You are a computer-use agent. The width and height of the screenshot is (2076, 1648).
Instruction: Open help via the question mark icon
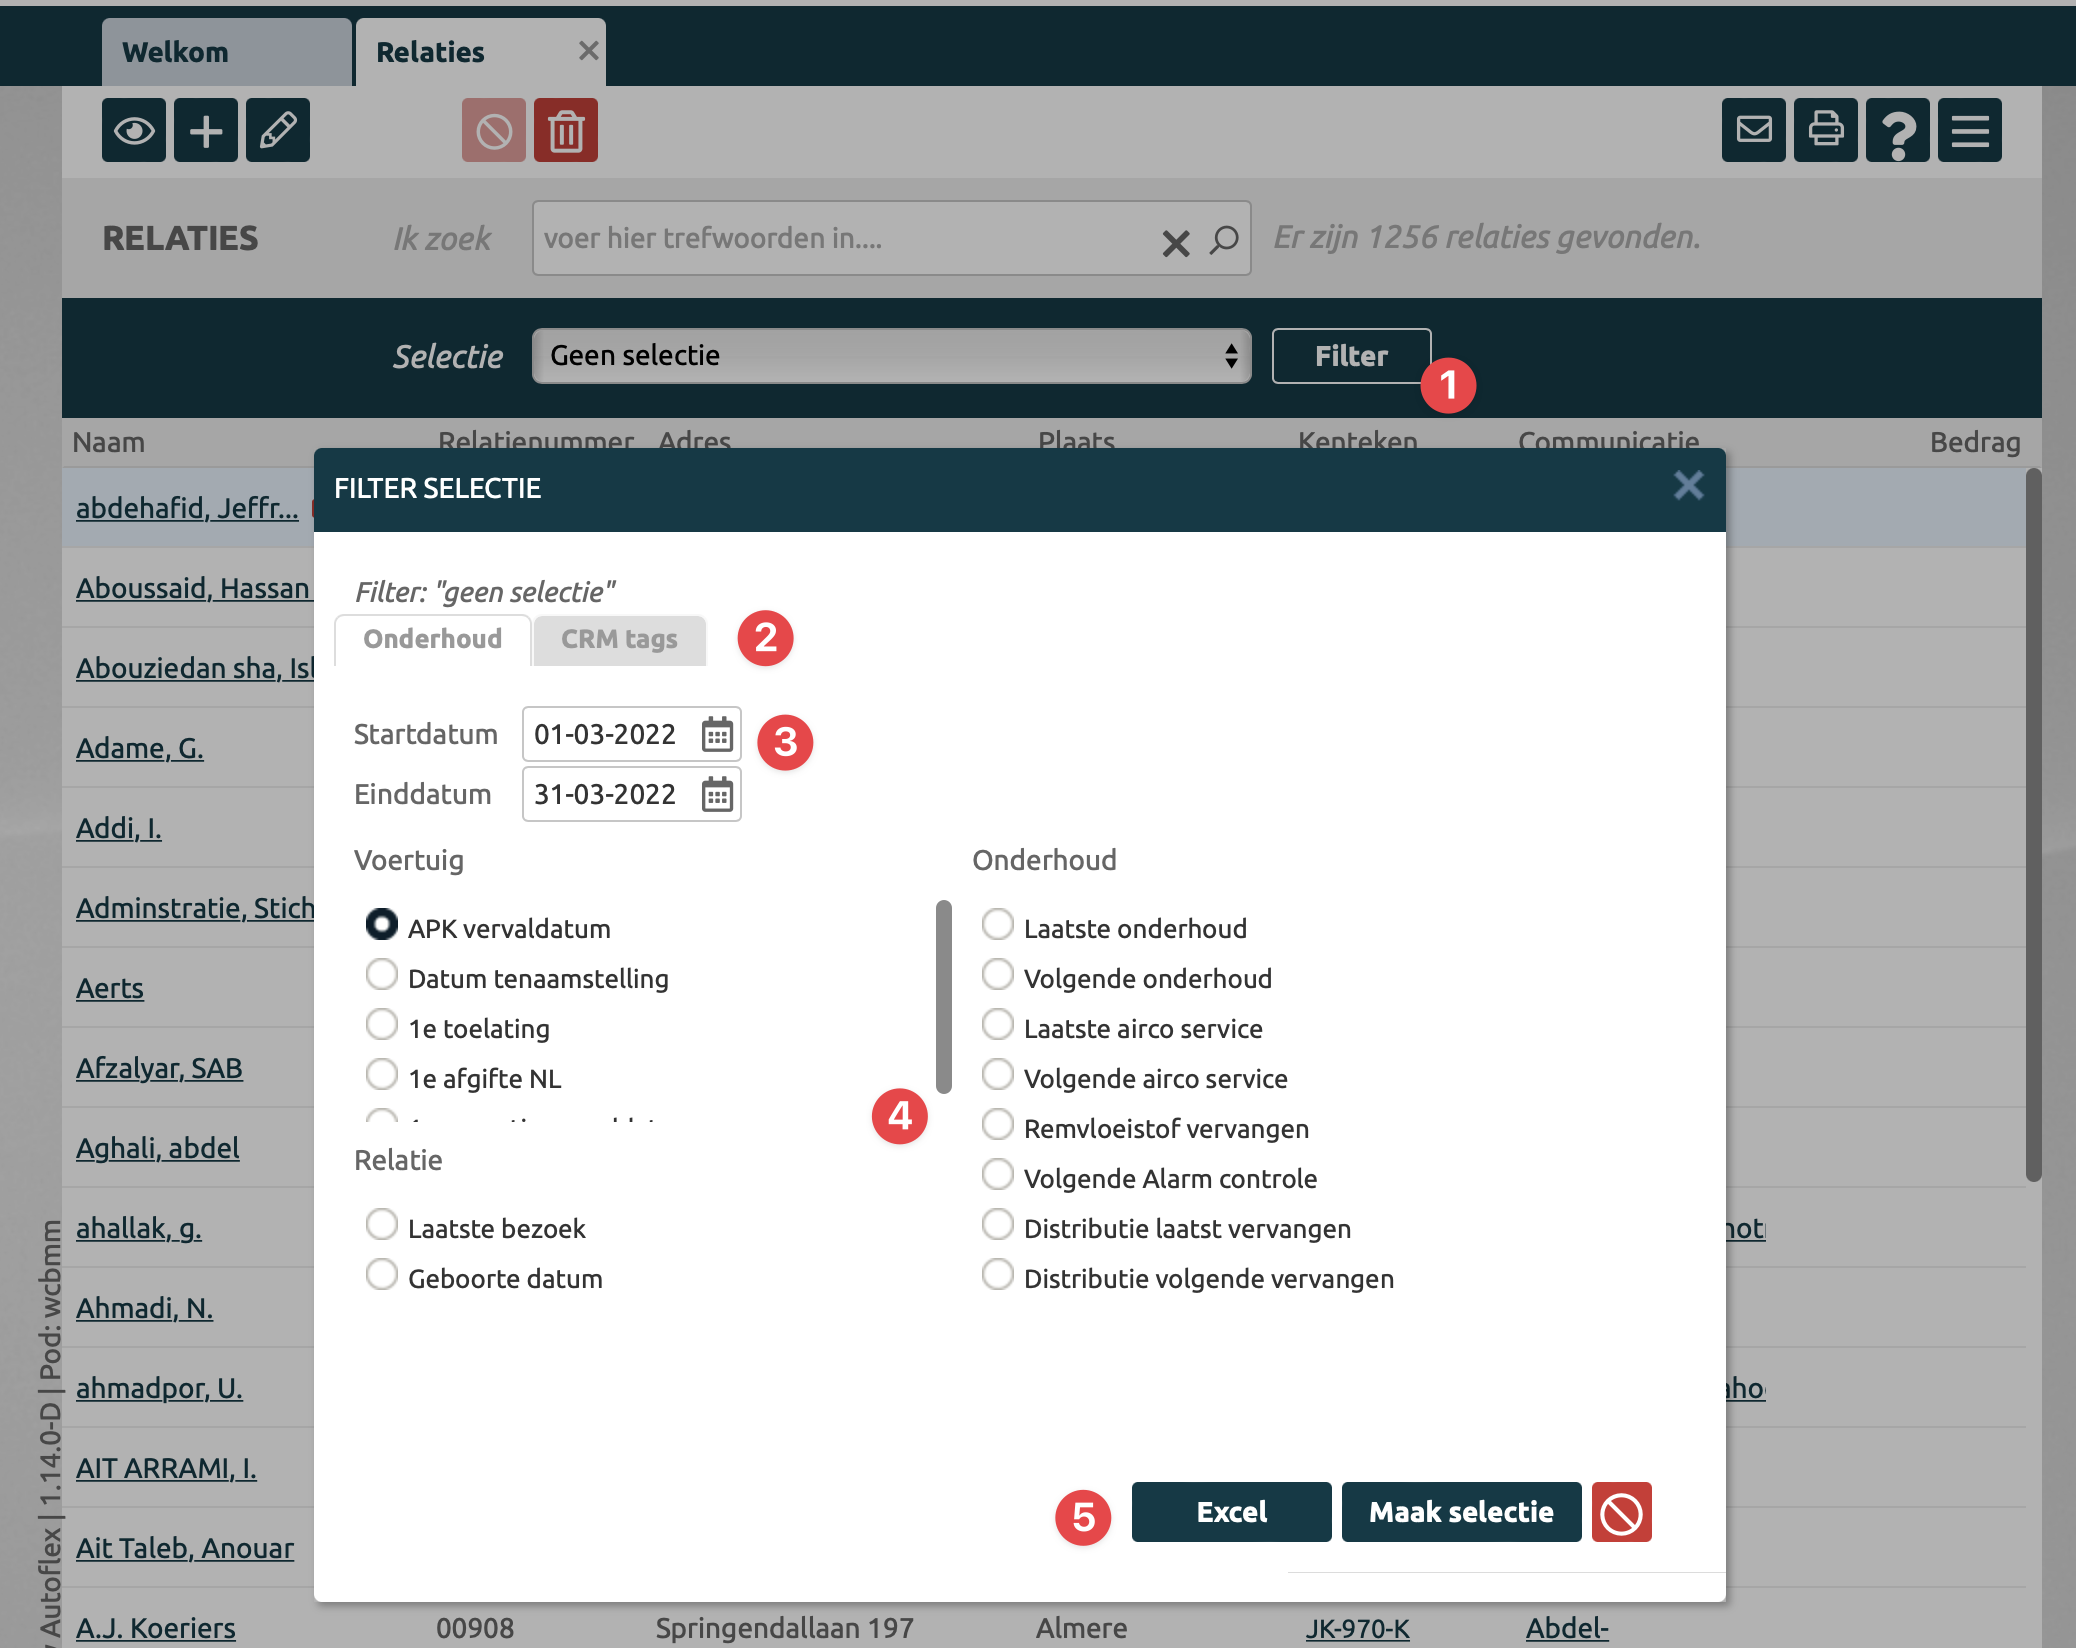tap(1897, 130)
